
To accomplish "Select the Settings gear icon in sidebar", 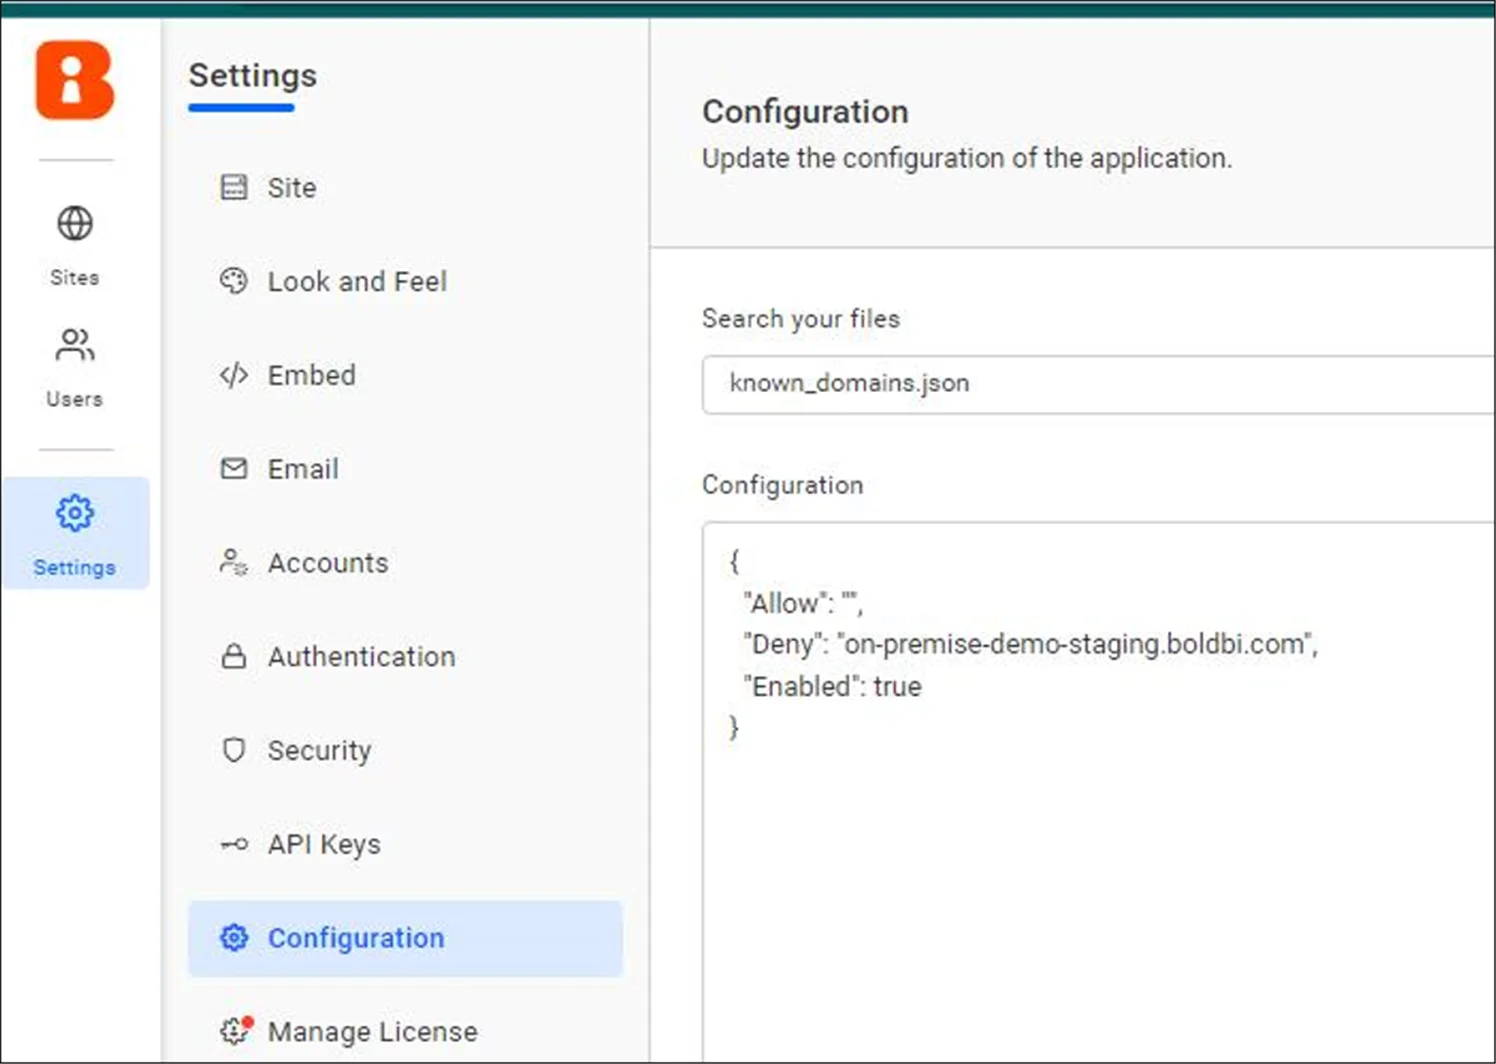I will pos(75,513).
